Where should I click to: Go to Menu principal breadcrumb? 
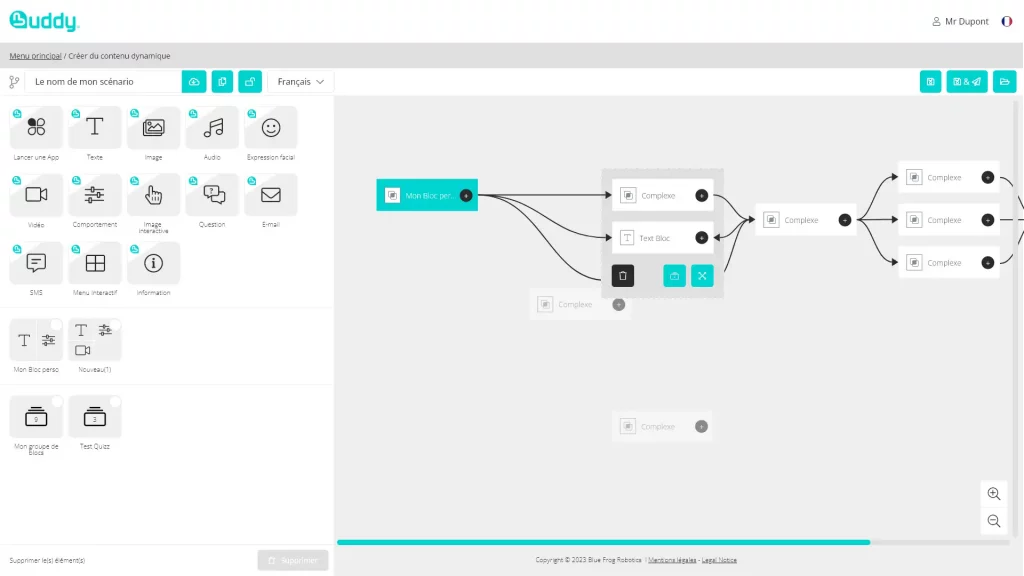coord(35,56)
